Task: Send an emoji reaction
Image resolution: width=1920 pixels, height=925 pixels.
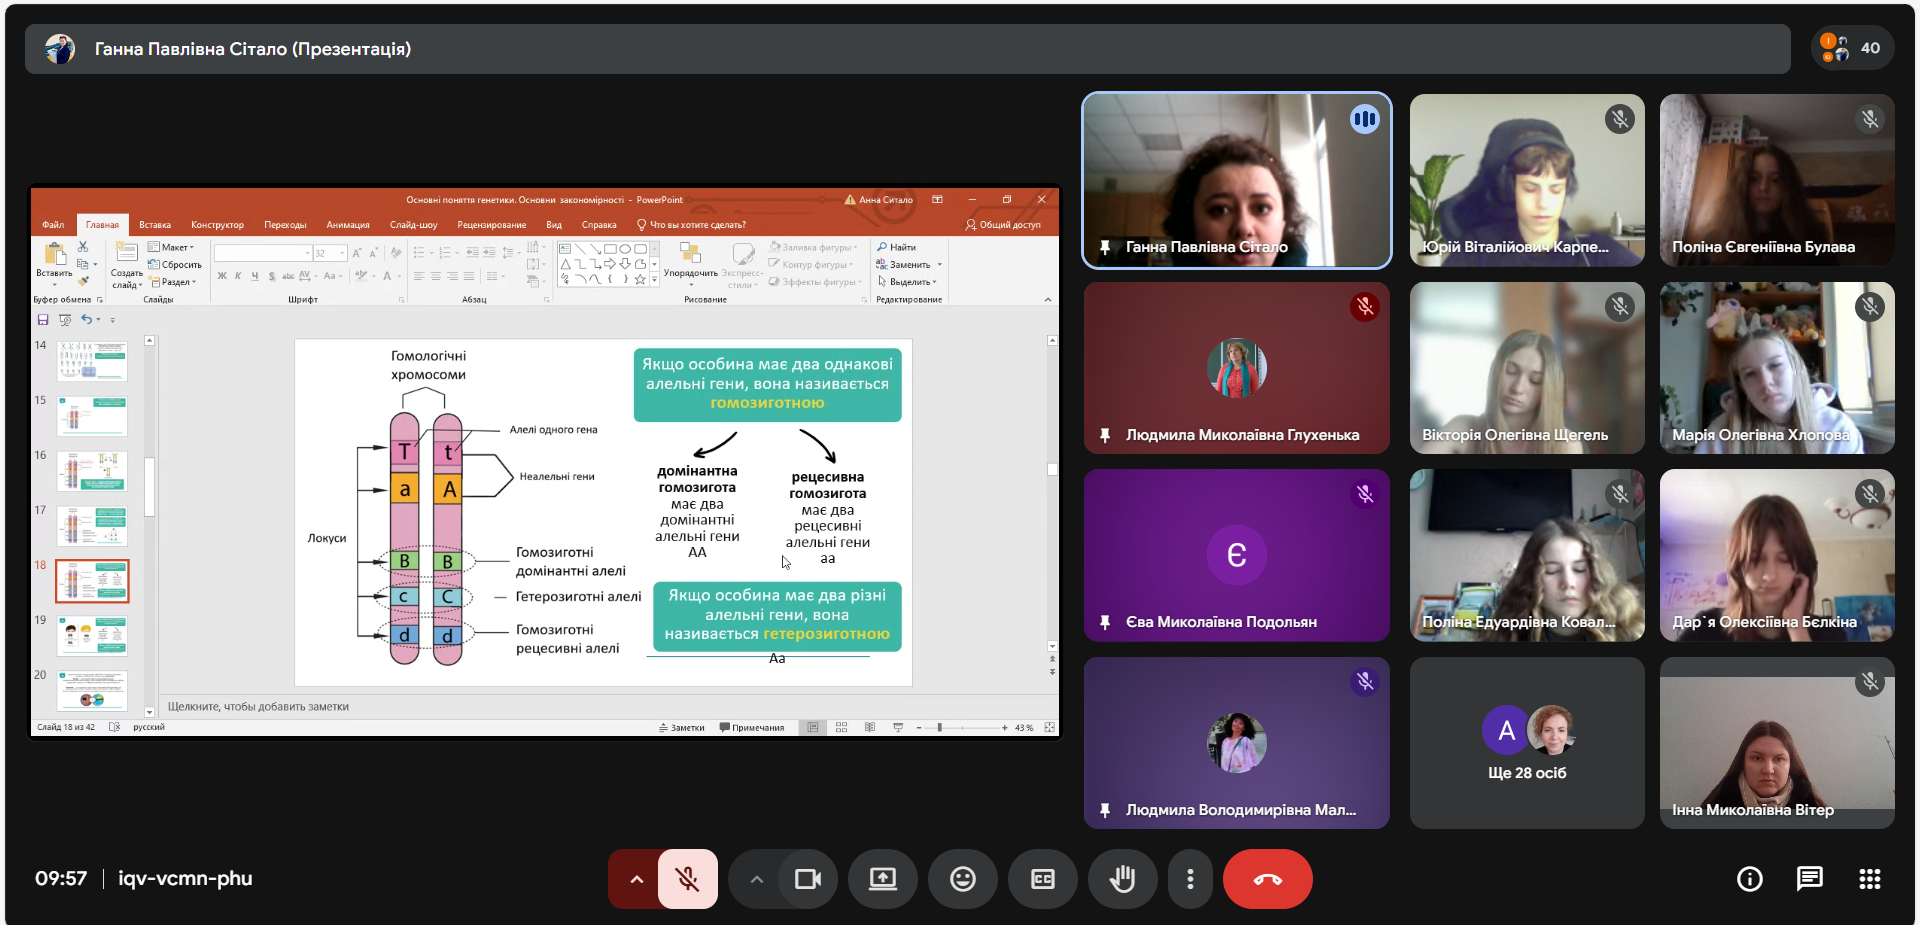Action: (963, 879)
